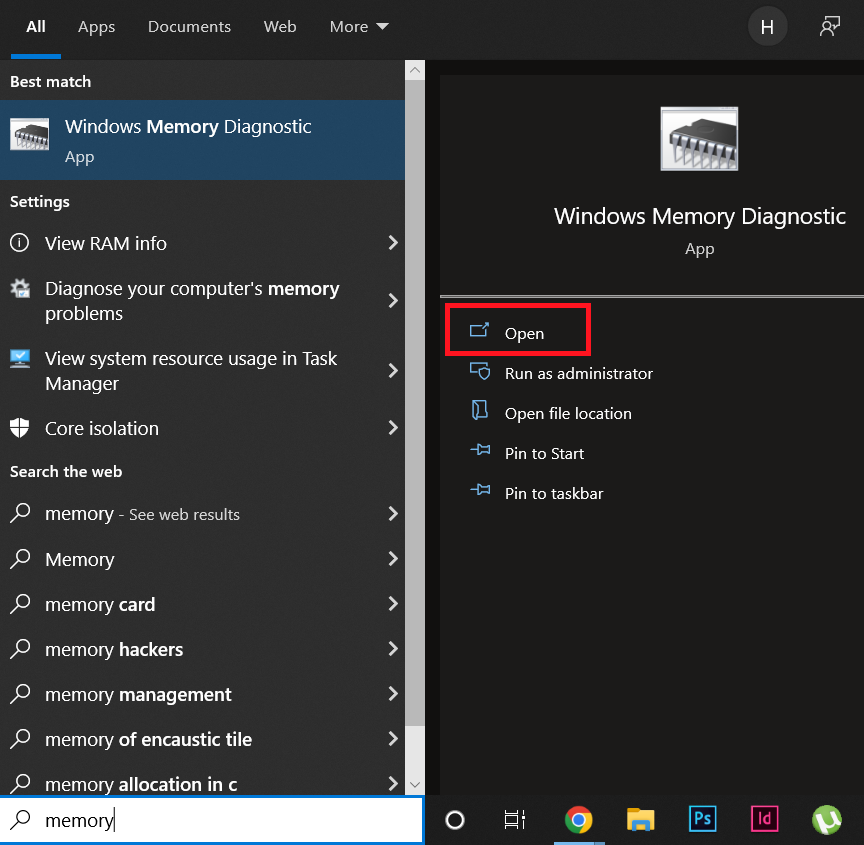Expand arrow for memory card suggestion
Image resolution: width=864 pixels, height=845 pixels.
point(393,604)
